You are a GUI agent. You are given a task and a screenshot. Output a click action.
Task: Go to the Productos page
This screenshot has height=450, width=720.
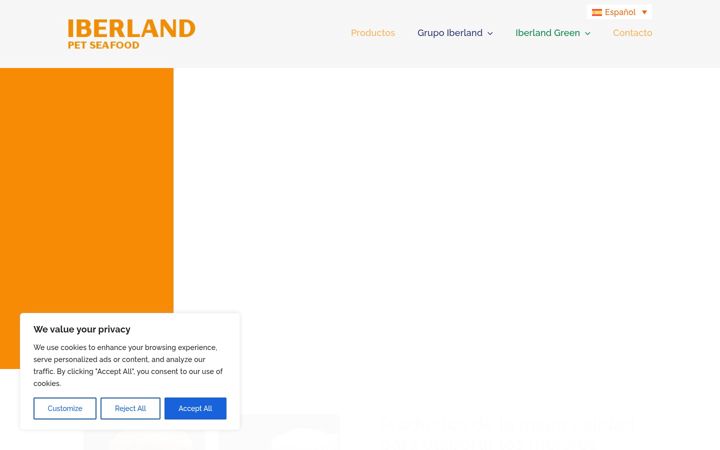(373, 33)
